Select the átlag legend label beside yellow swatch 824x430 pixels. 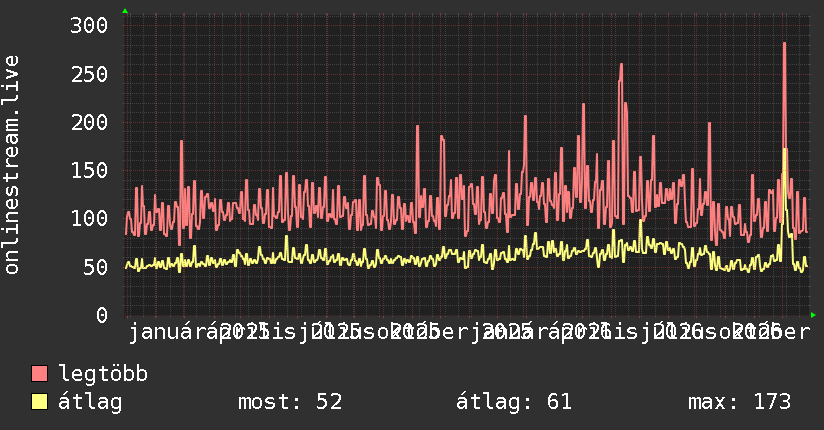click(x=90, y=402)
